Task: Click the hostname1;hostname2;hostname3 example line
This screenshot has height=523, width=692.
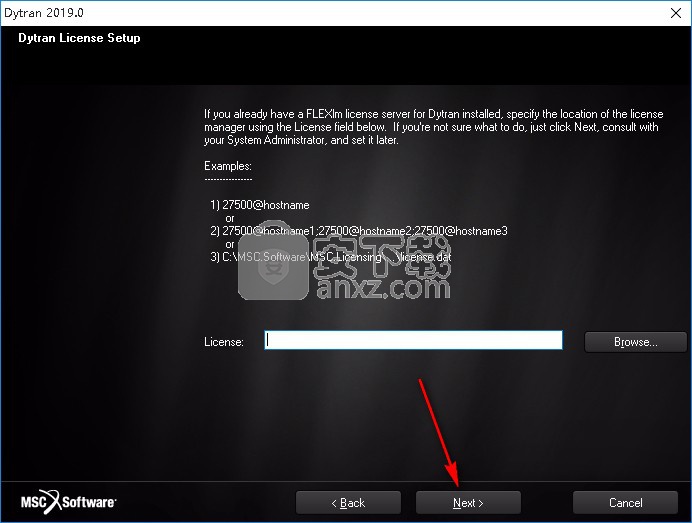Action: (x=359, y=231)
